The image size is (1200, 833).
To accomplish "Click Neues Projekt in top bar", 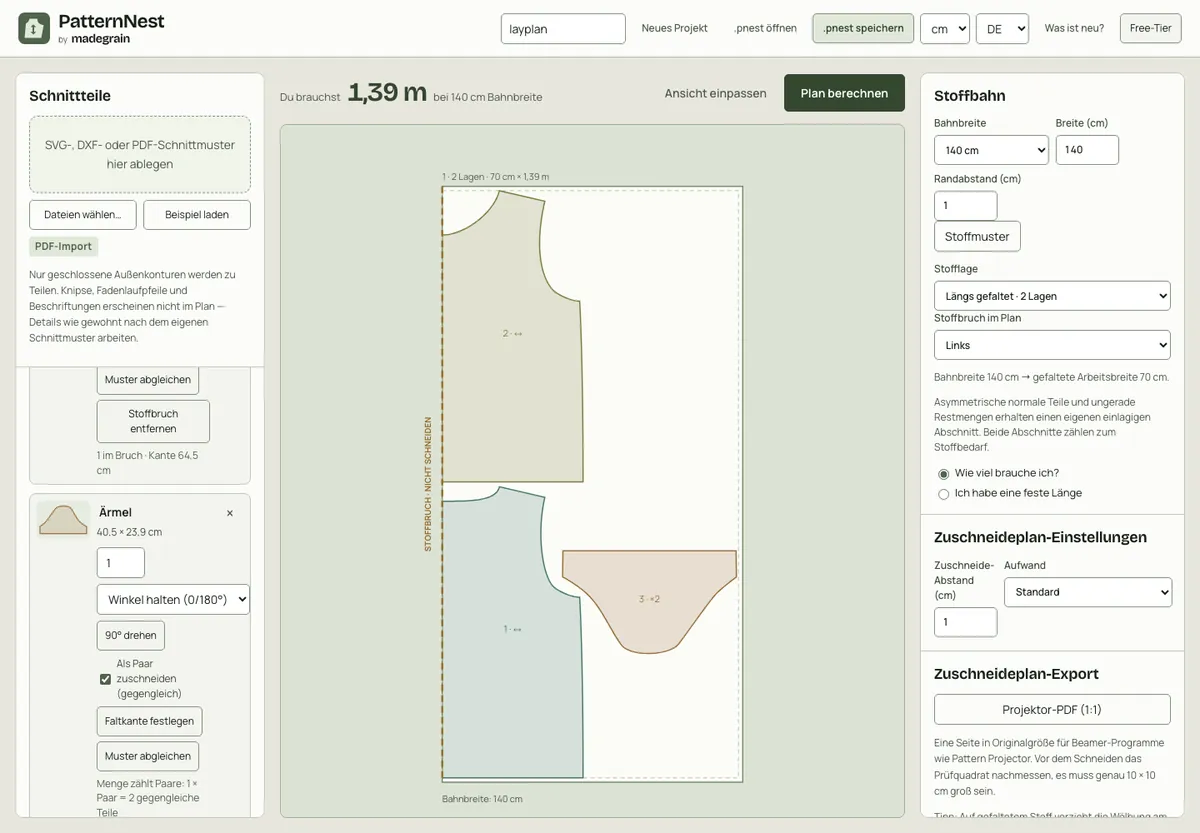I will tap(675, 28).
